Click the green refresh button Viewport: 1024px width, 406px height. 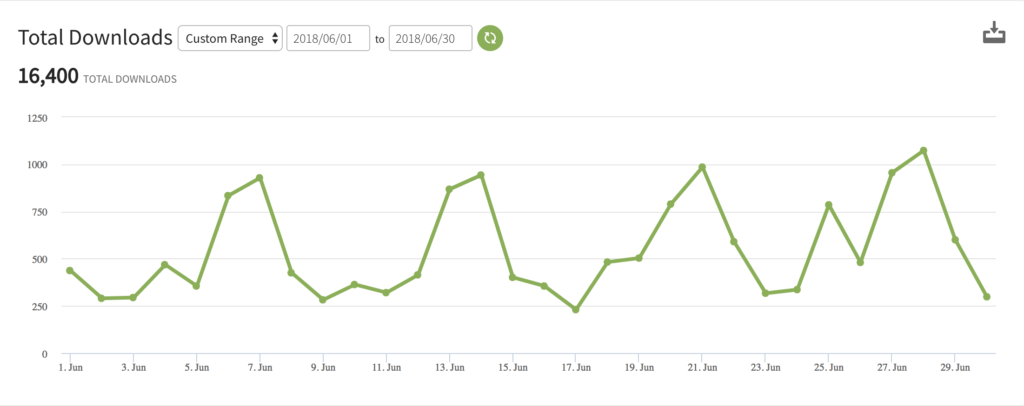point(490,38)
